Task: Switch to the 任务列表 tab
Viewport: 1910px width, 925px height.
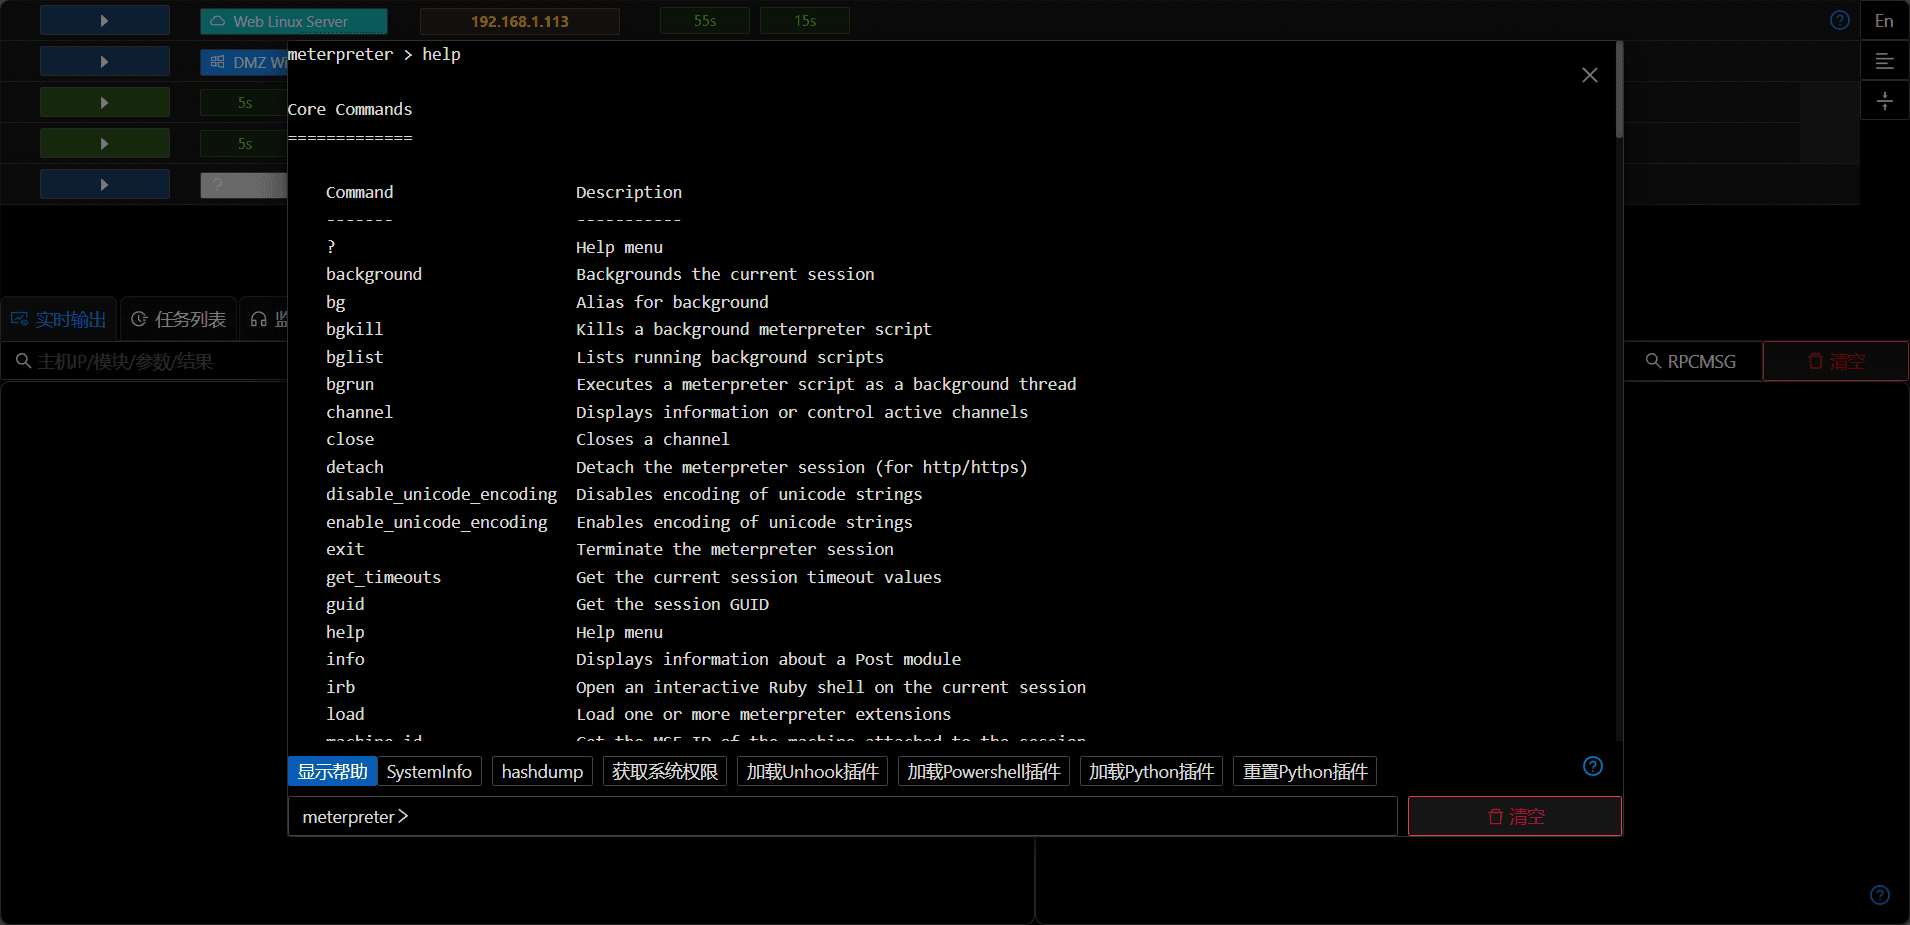Action: point(178,319)
